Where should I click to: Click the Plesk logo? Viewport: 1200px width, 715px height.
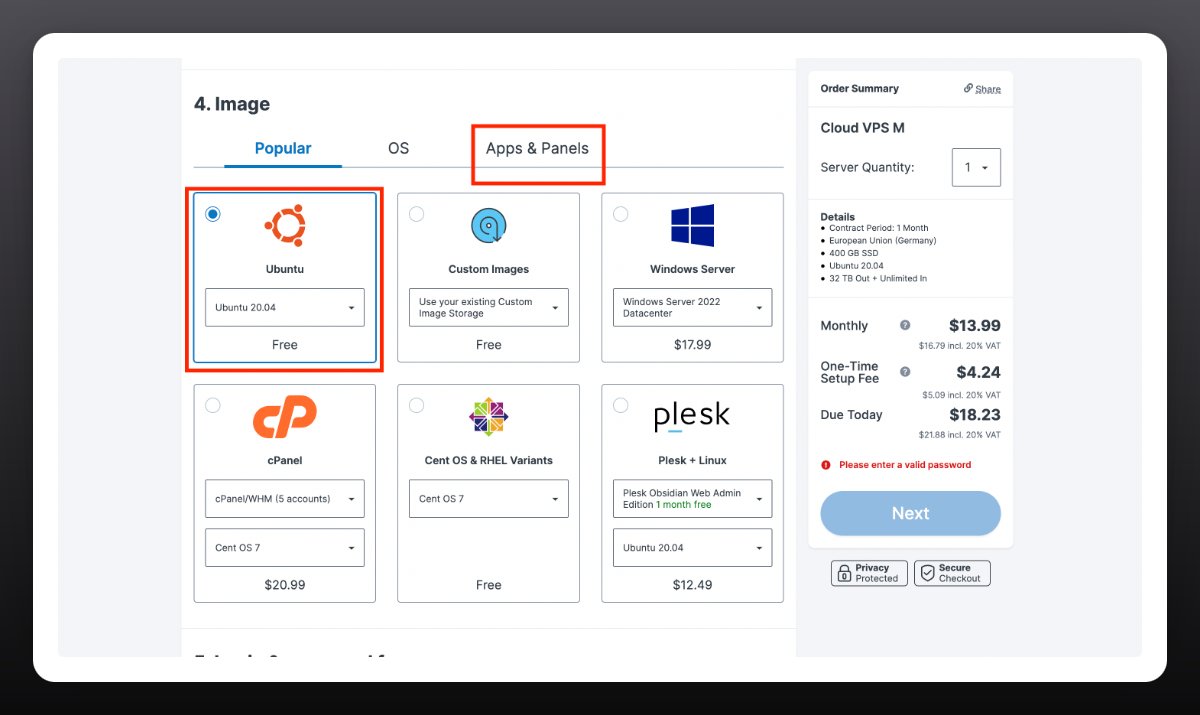692,417
